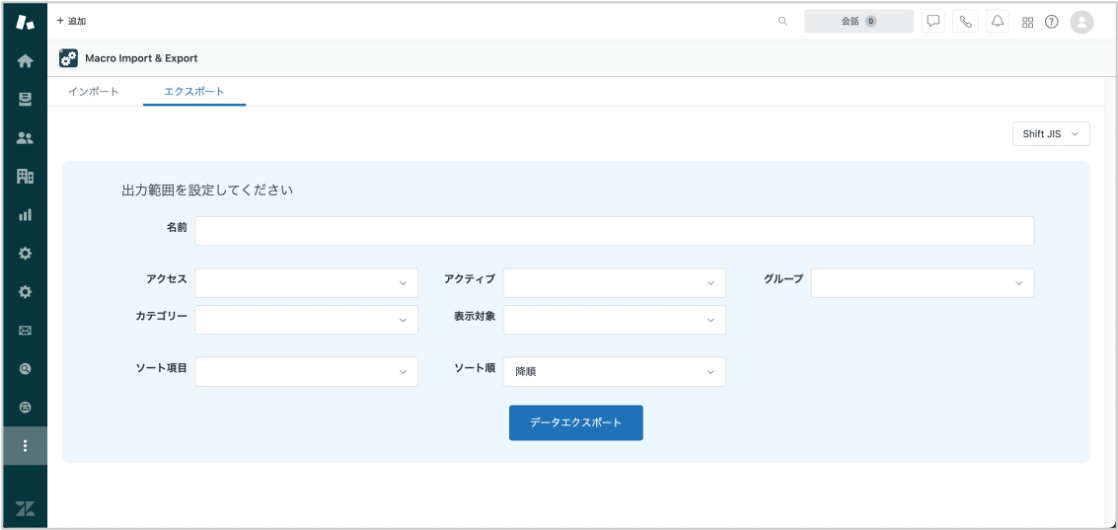Open the help question mark icon
1118x530 pixels.
pos(1052,21)
